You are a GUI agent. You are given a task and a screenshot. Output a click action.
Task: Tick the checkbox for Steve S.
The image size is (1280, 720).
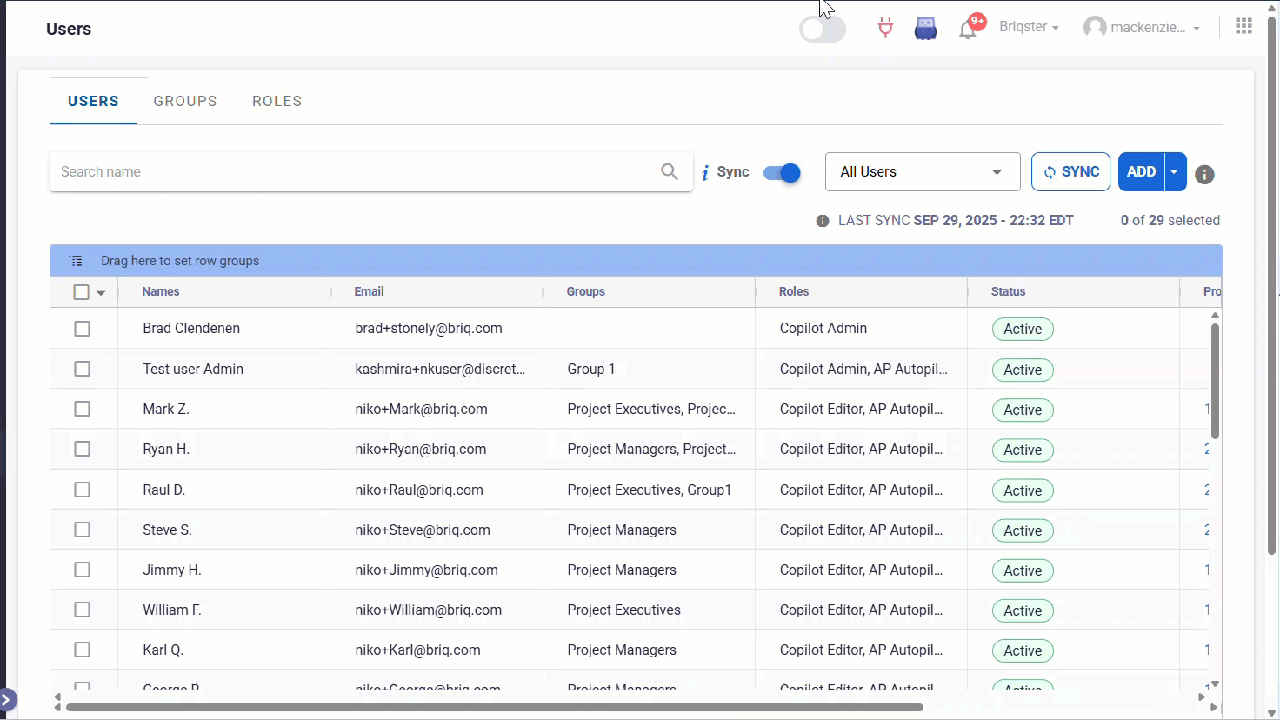pyautogui.click(x=82, y=530)
